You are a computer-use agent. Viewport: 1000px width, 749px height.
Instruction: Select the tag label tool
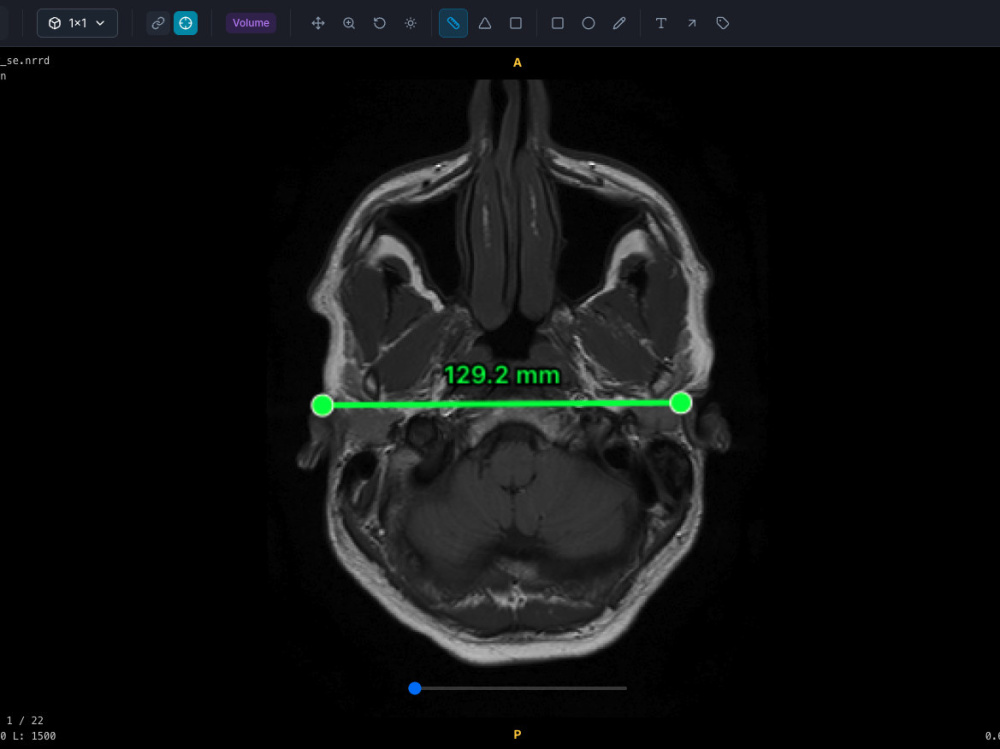point(723,23)
